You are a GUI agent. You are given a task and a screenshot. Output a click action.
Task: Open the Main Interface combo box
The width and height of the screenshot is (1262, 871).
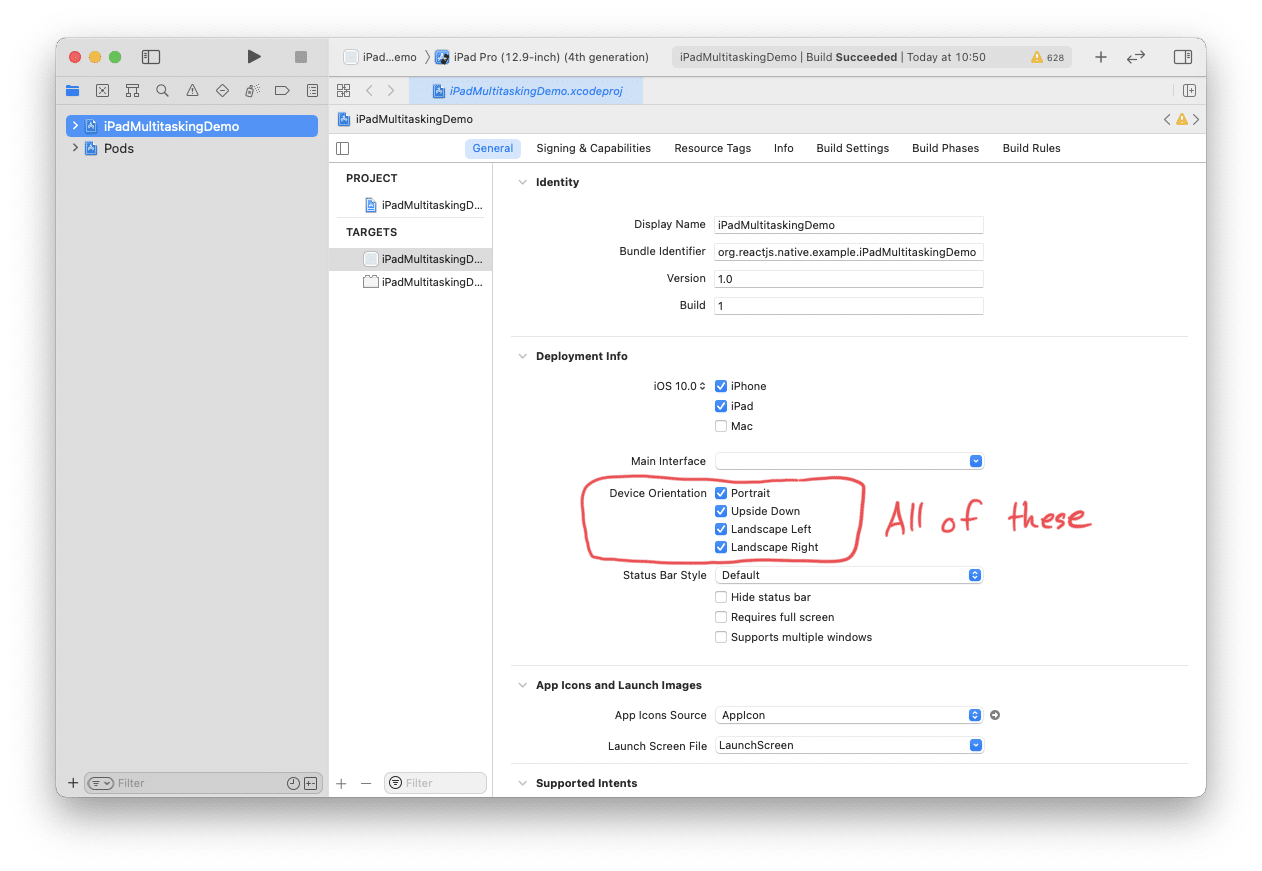tap(849, 461)
